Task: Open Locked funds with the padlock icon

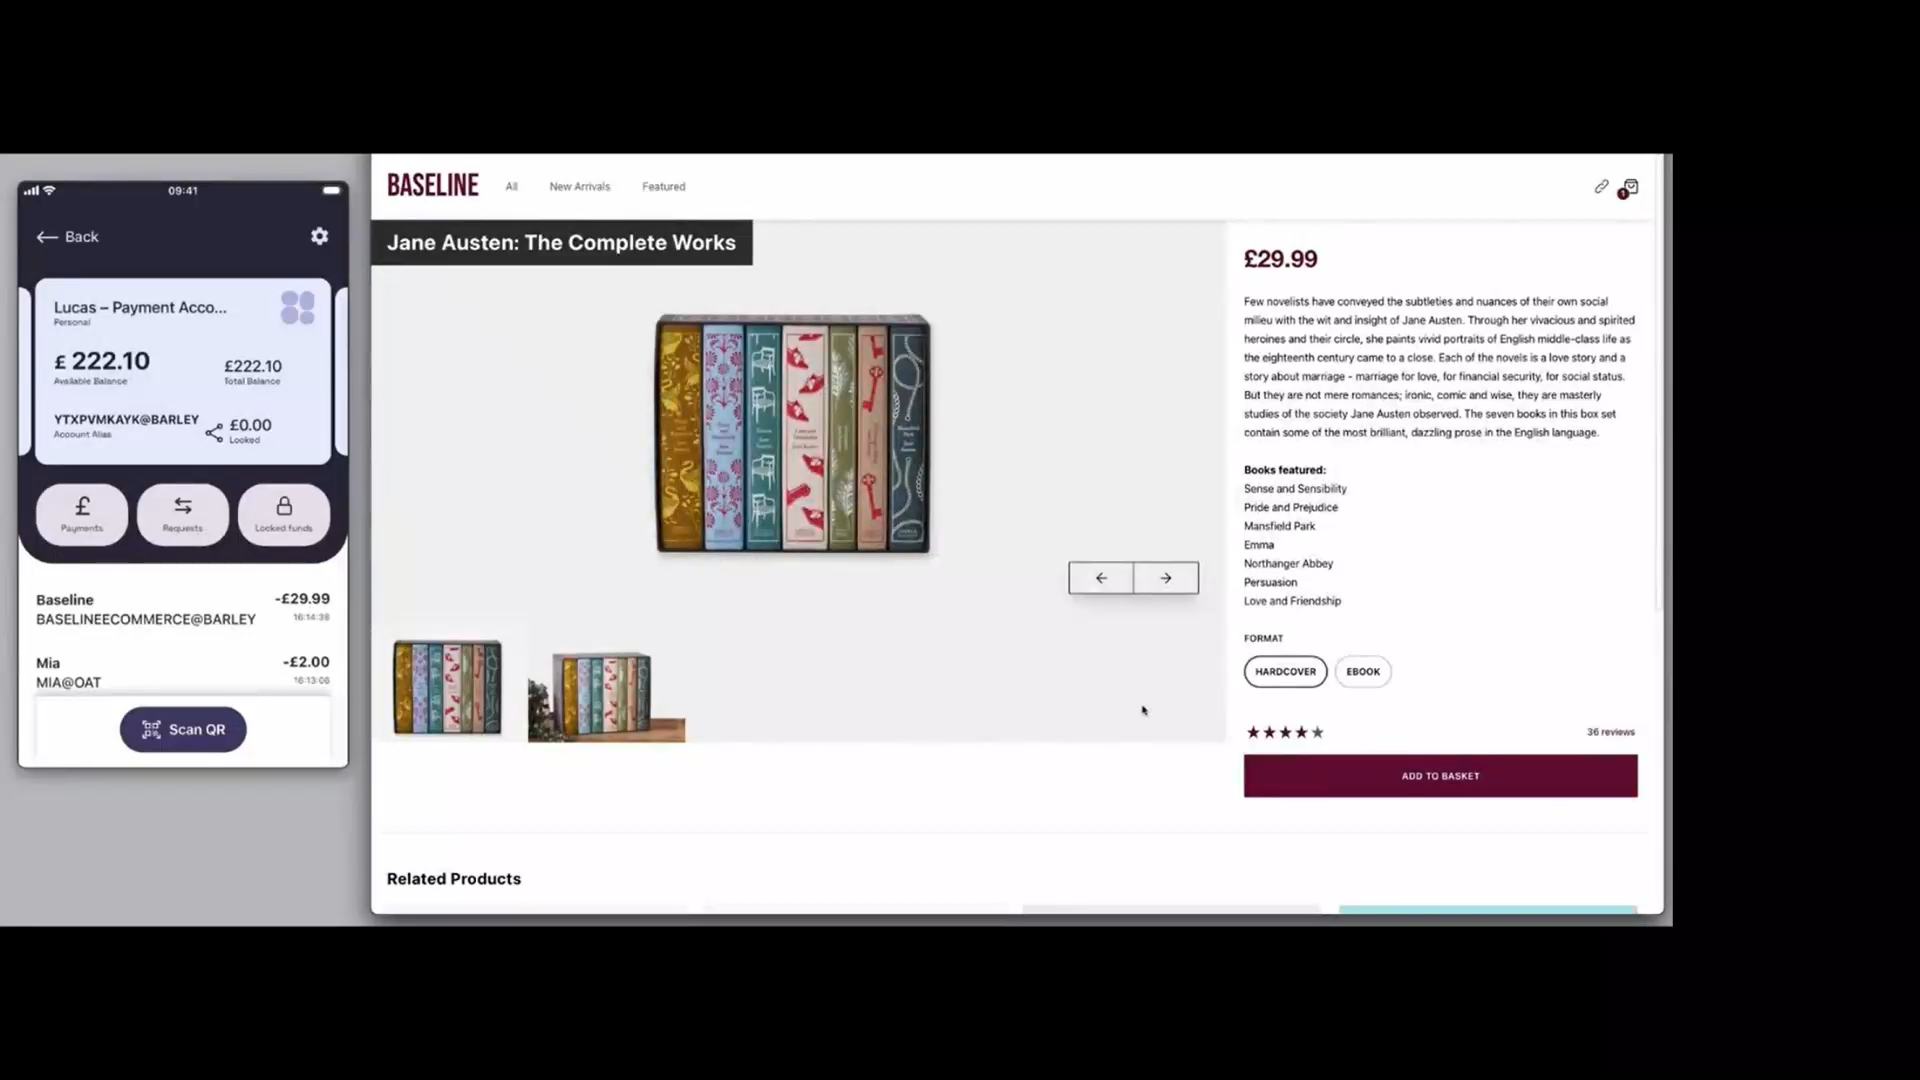Action: 284,514
